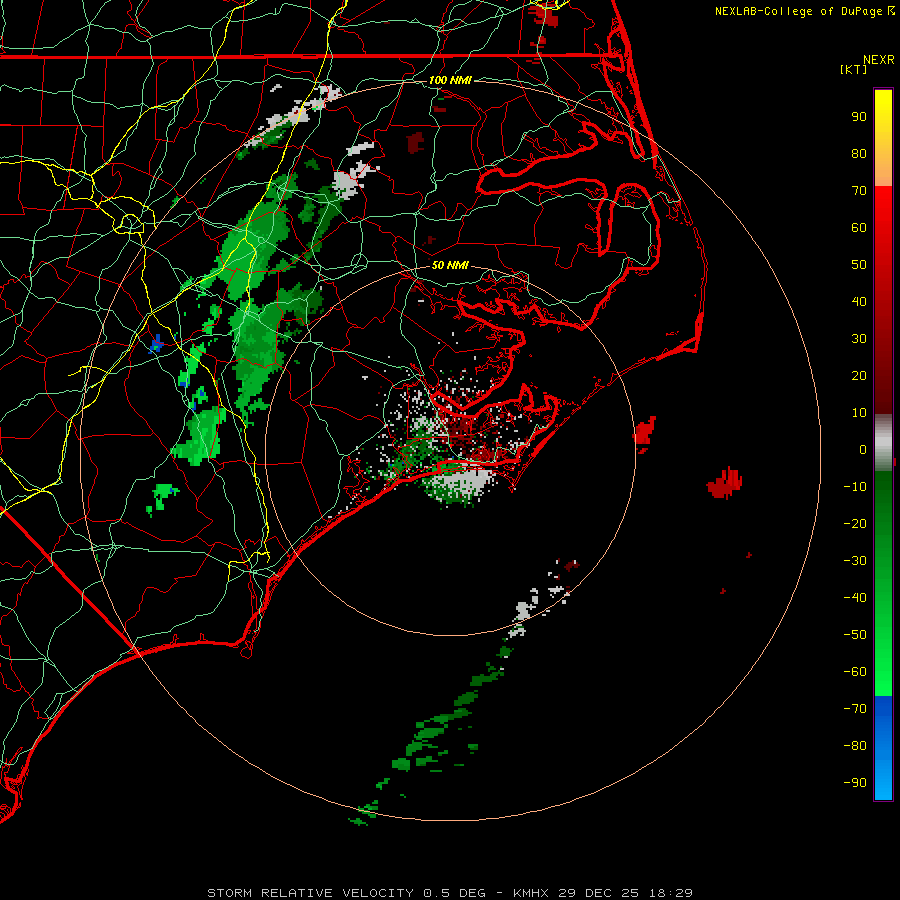Click the gray zero-velocity band on colorbar
This screenshot has height=900, width=900.
[883, 442]
